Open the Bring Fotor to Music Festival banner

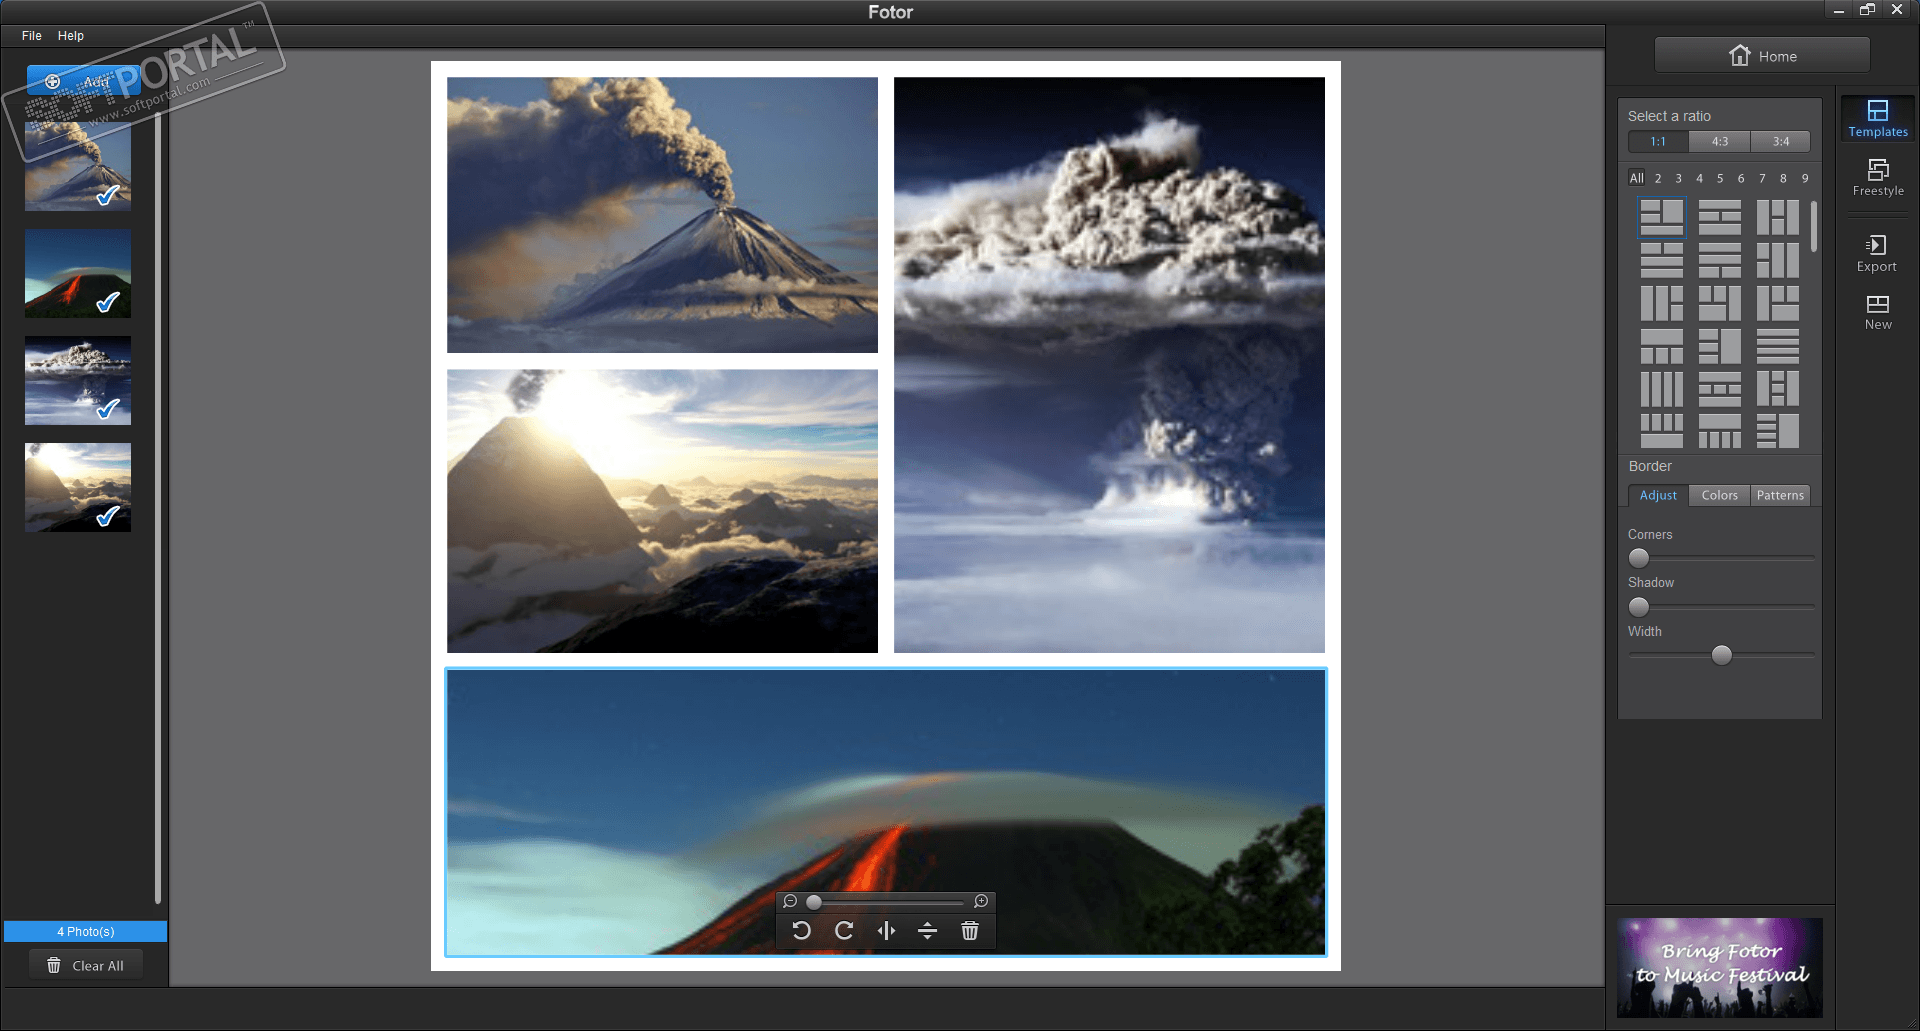point(1720,967)
